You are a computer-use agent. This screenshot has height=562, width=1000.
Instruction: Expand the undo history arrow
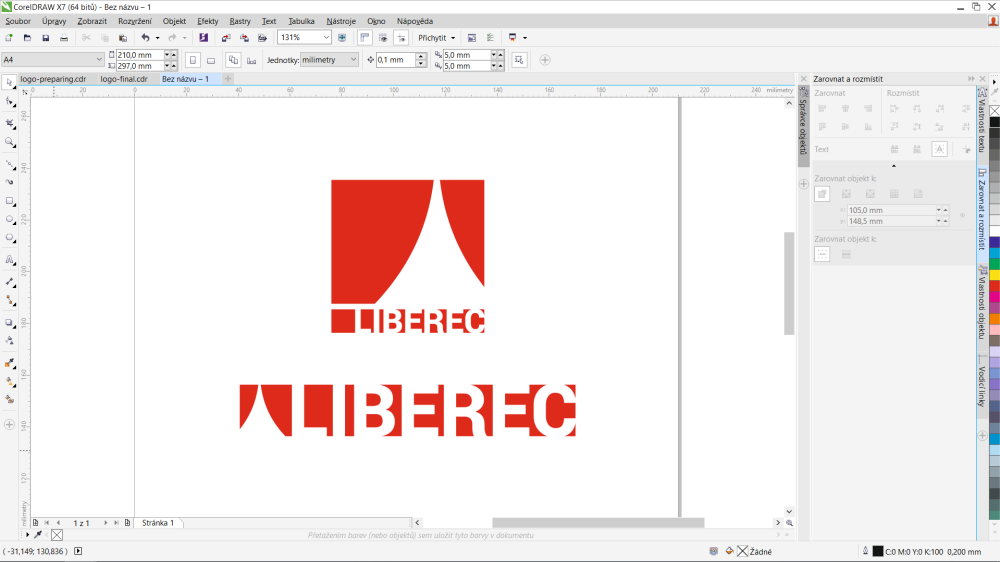158,38
